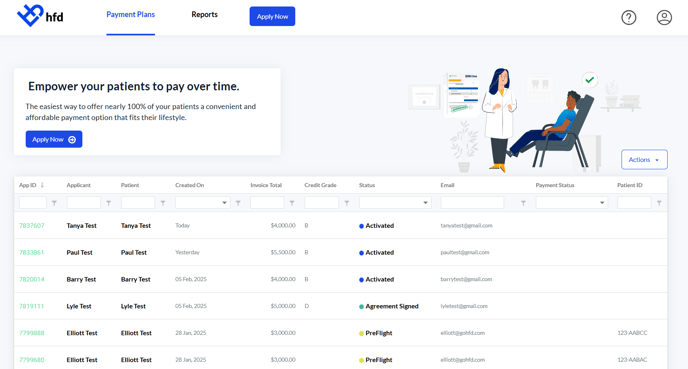This screenshot has height=369, width=688.
Task: Click the Email column filter icon
Action: point(523,203)
